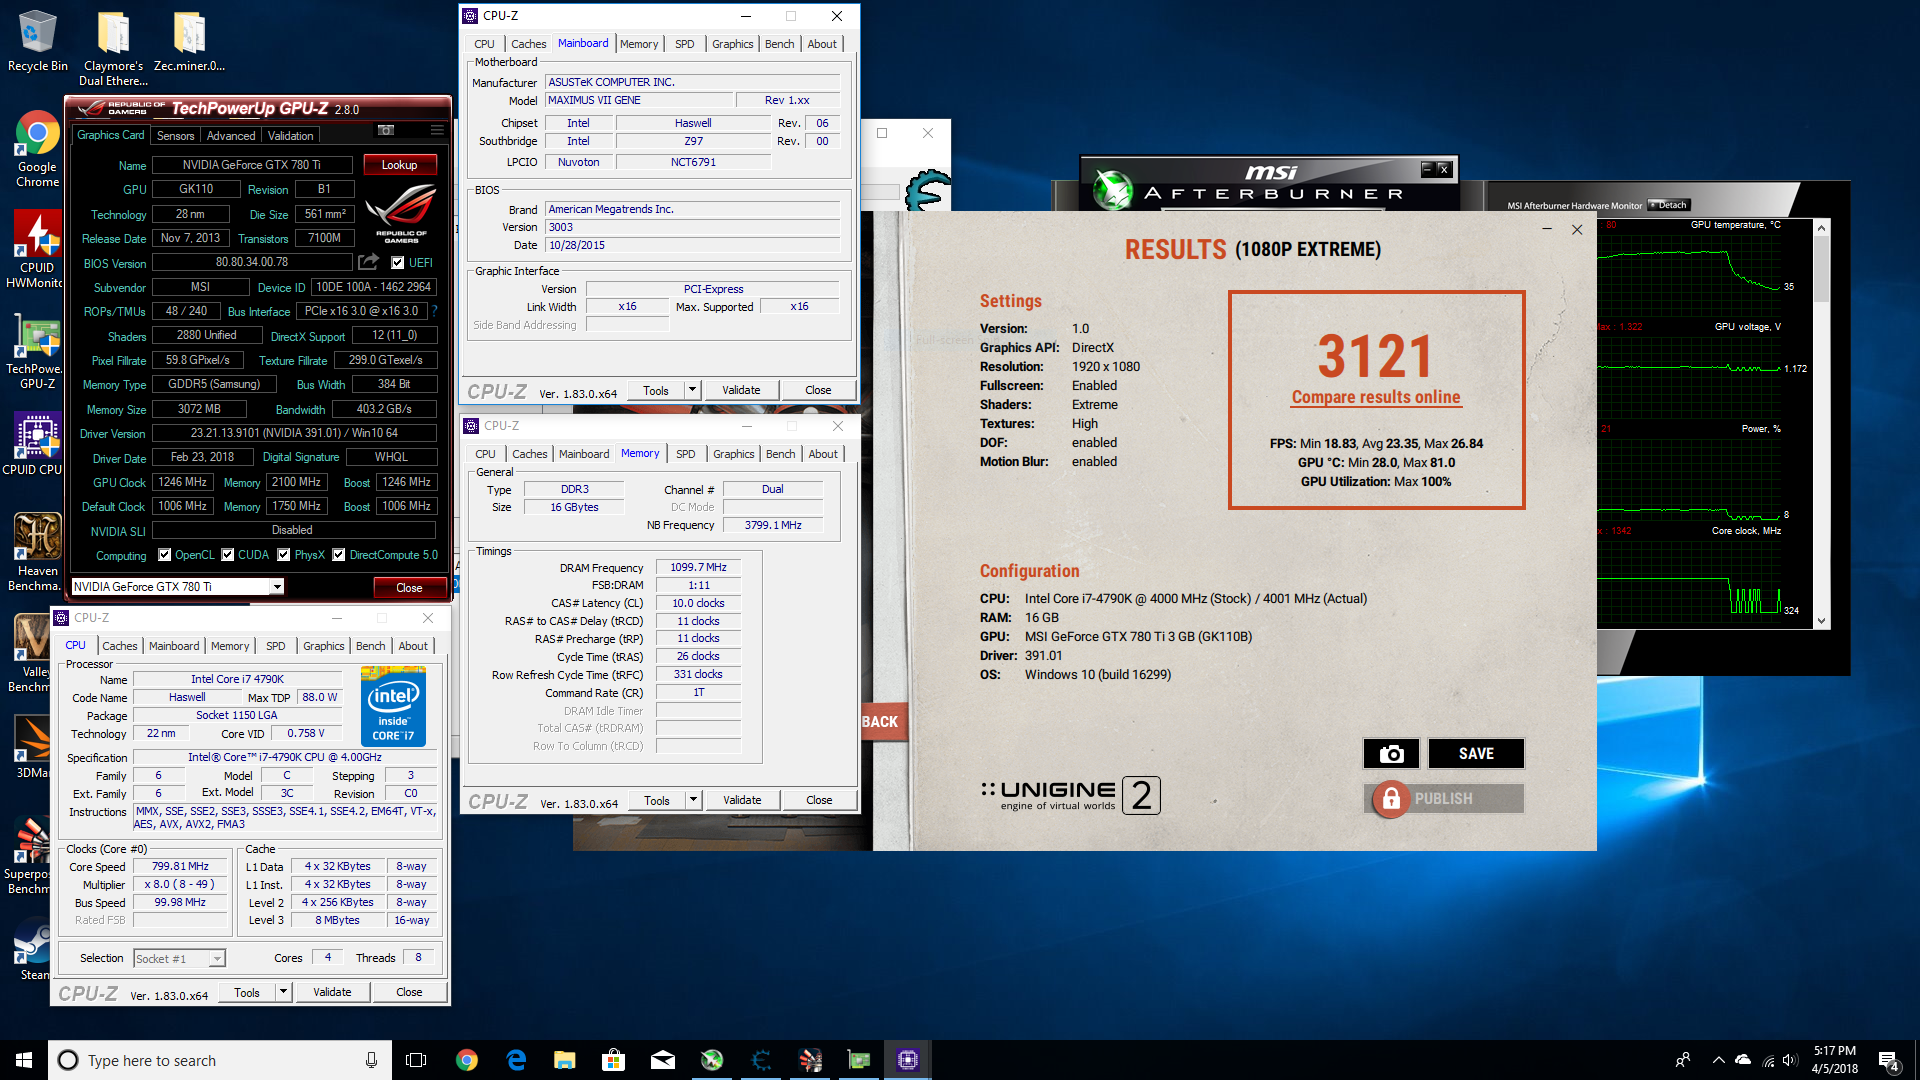Open Microsoft Edge from the taskbar

click(516, 1060)
